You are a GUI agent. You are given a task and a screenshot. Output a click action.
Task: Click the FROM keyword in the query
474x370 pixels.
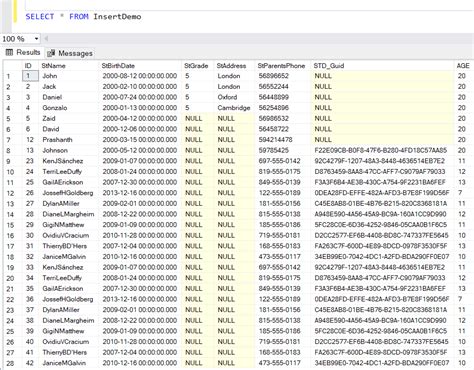tap(79, 17)
